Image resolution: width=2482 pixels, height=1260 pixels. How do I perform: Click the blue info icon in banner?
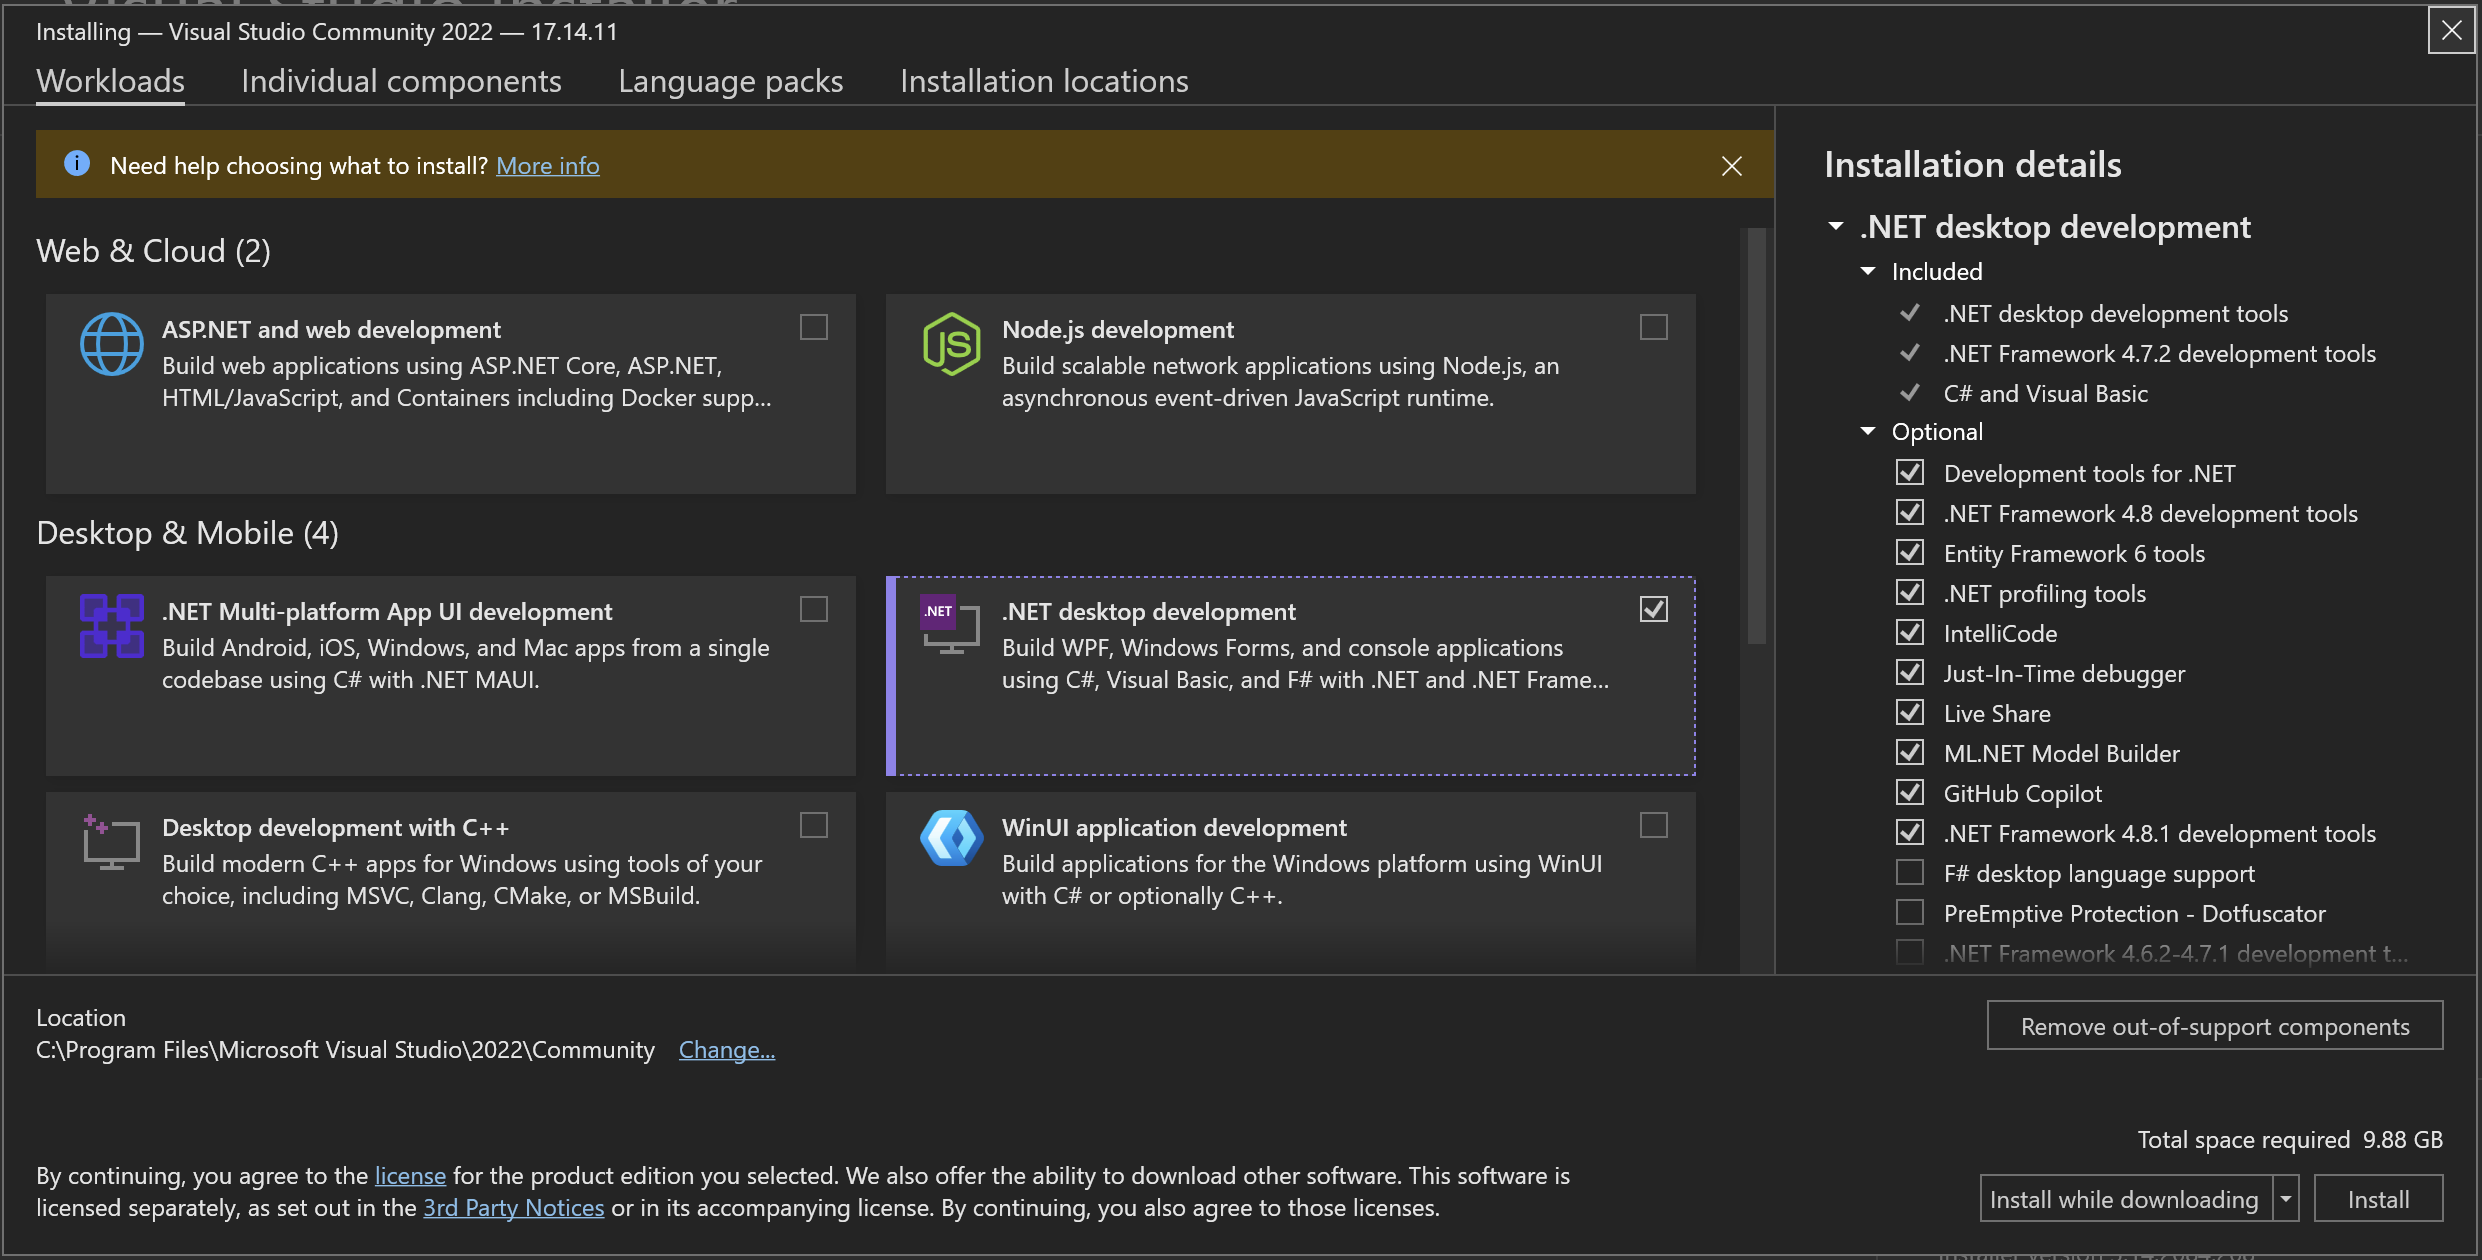click(77, 164)
